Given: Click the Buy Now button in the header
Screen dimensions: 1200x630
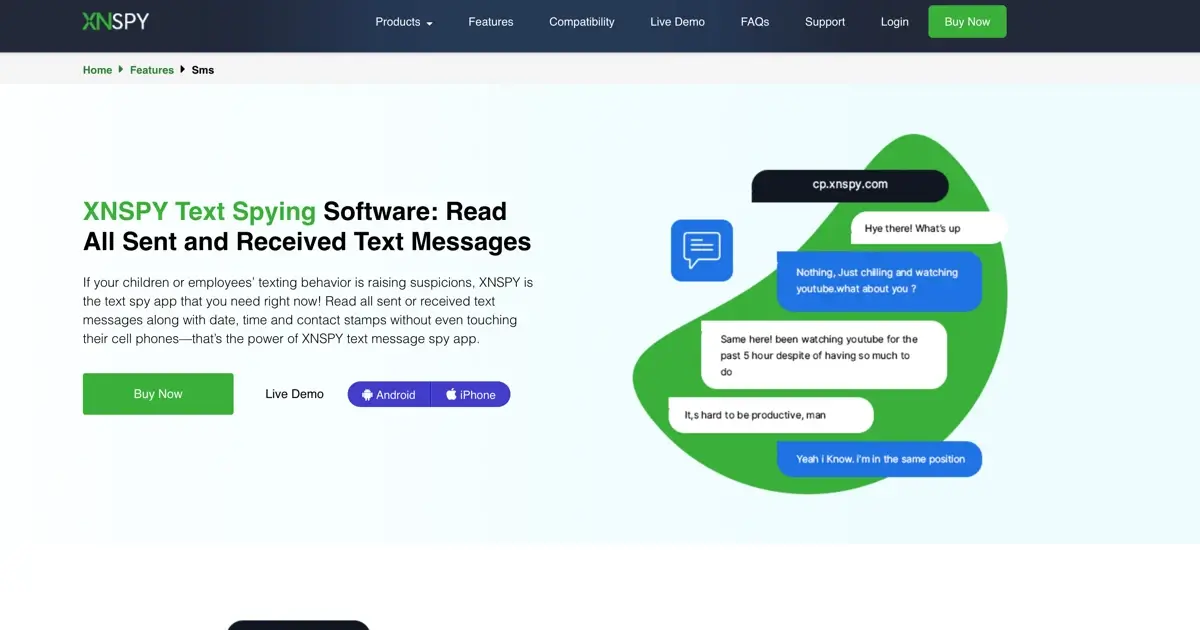Looking at the screenshot, I should [967, 22].
